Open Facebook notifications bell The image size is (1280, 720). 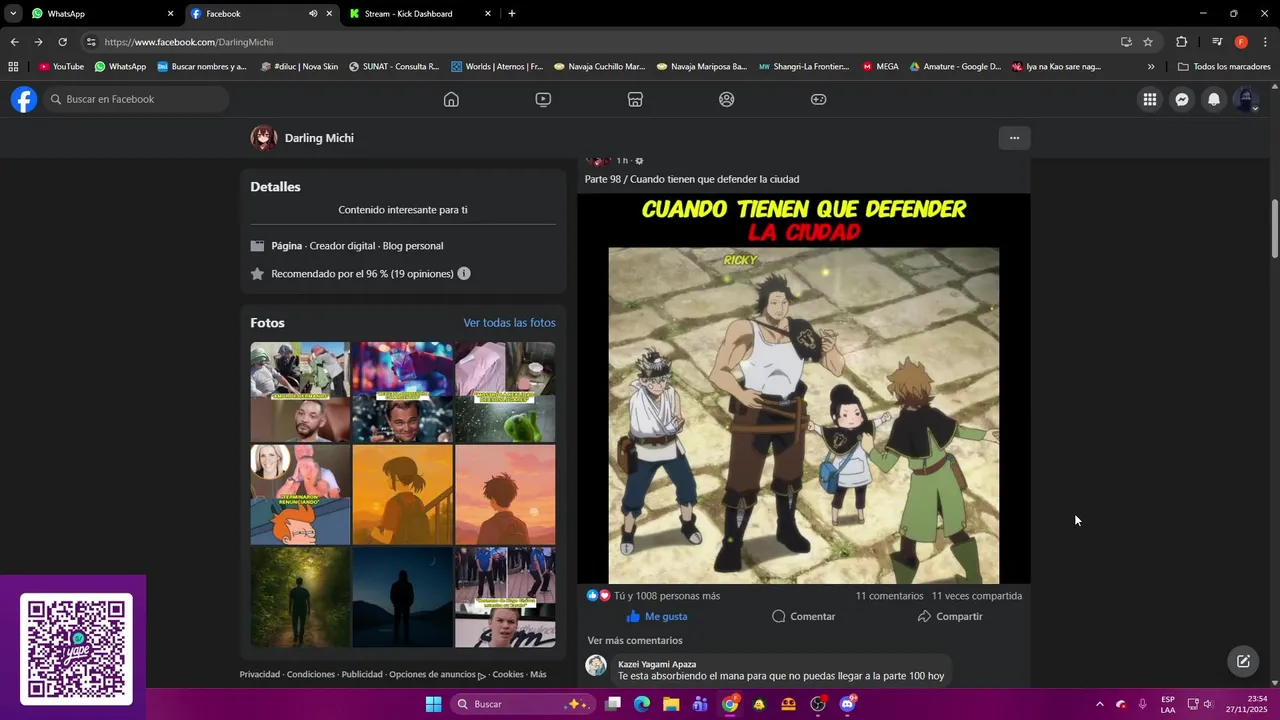(1214, 99)
